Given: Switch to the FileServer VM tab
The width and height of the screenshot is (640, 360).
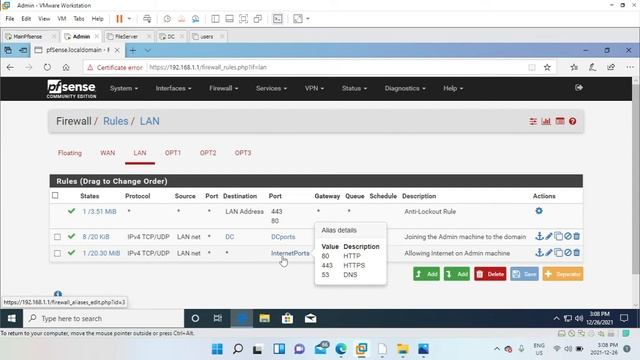Looking at the screenshot, I should (126, 36).
